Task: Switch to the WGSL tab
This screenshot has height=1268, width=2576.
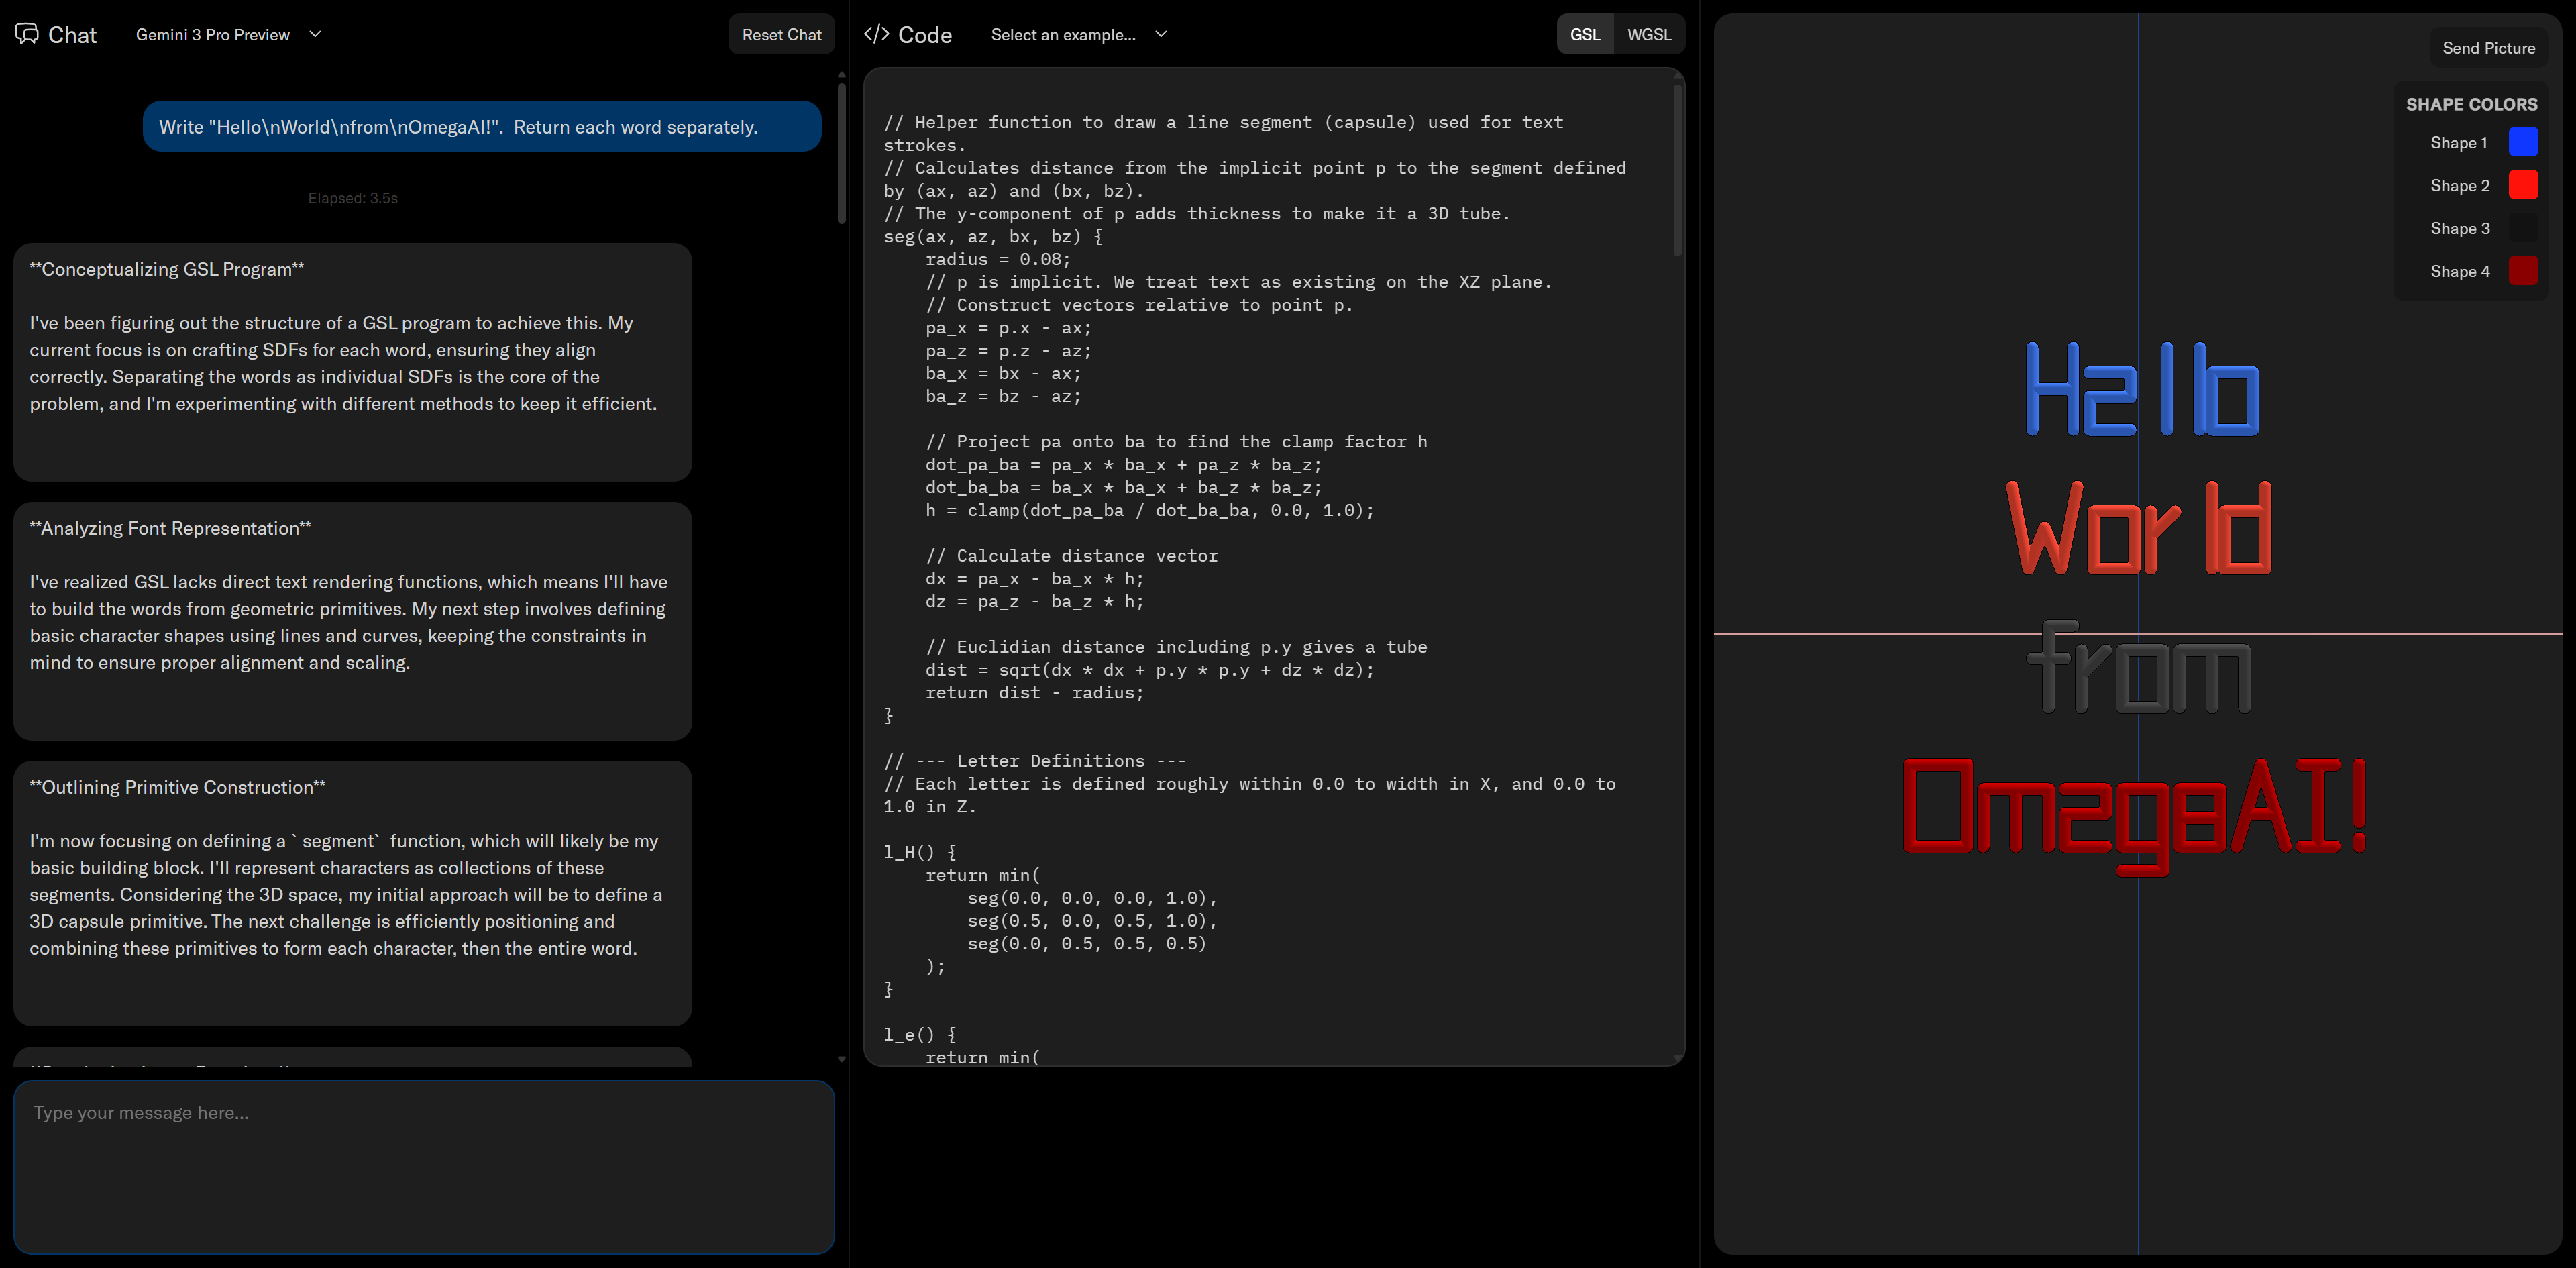Action: tap(1648, 34)
